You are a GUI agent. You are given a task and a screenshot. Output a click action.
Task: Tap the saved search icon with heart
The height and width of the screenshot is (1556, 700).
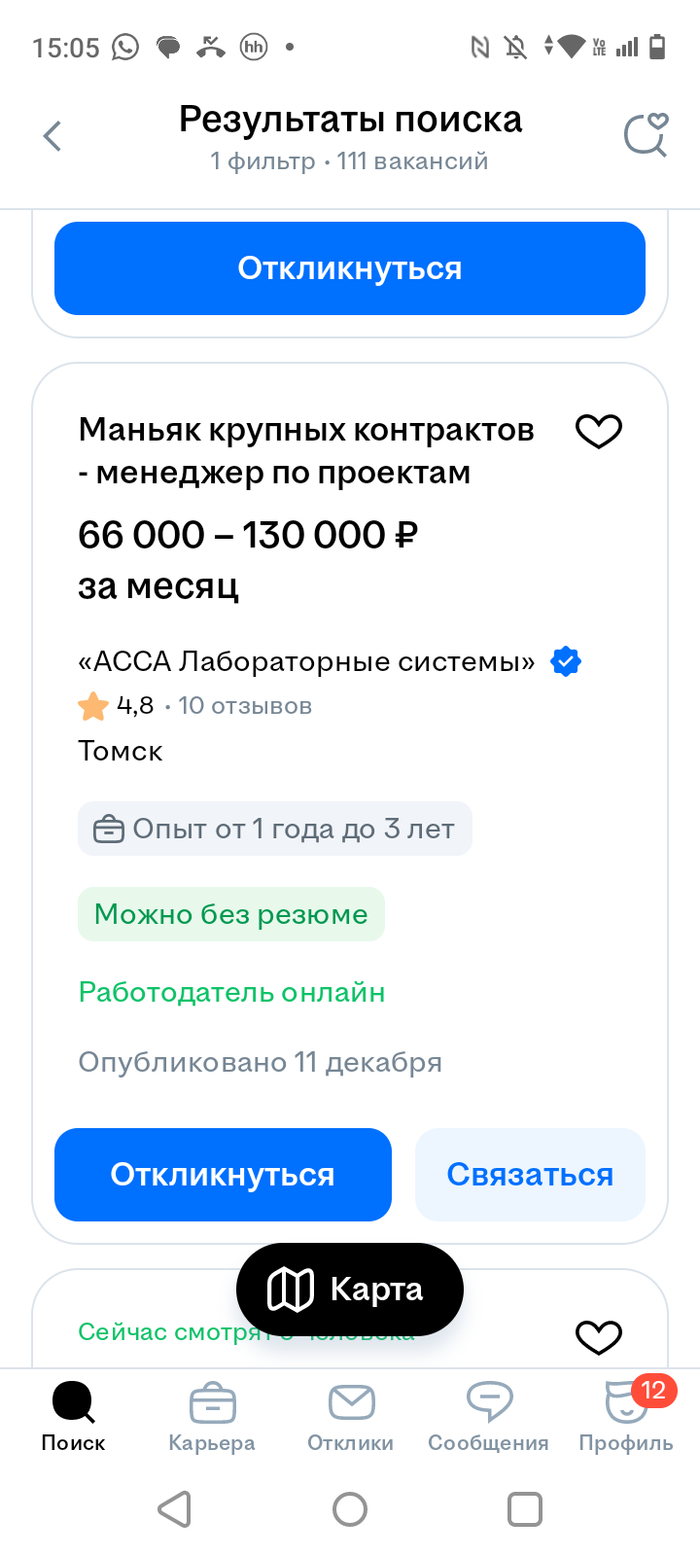645,136
